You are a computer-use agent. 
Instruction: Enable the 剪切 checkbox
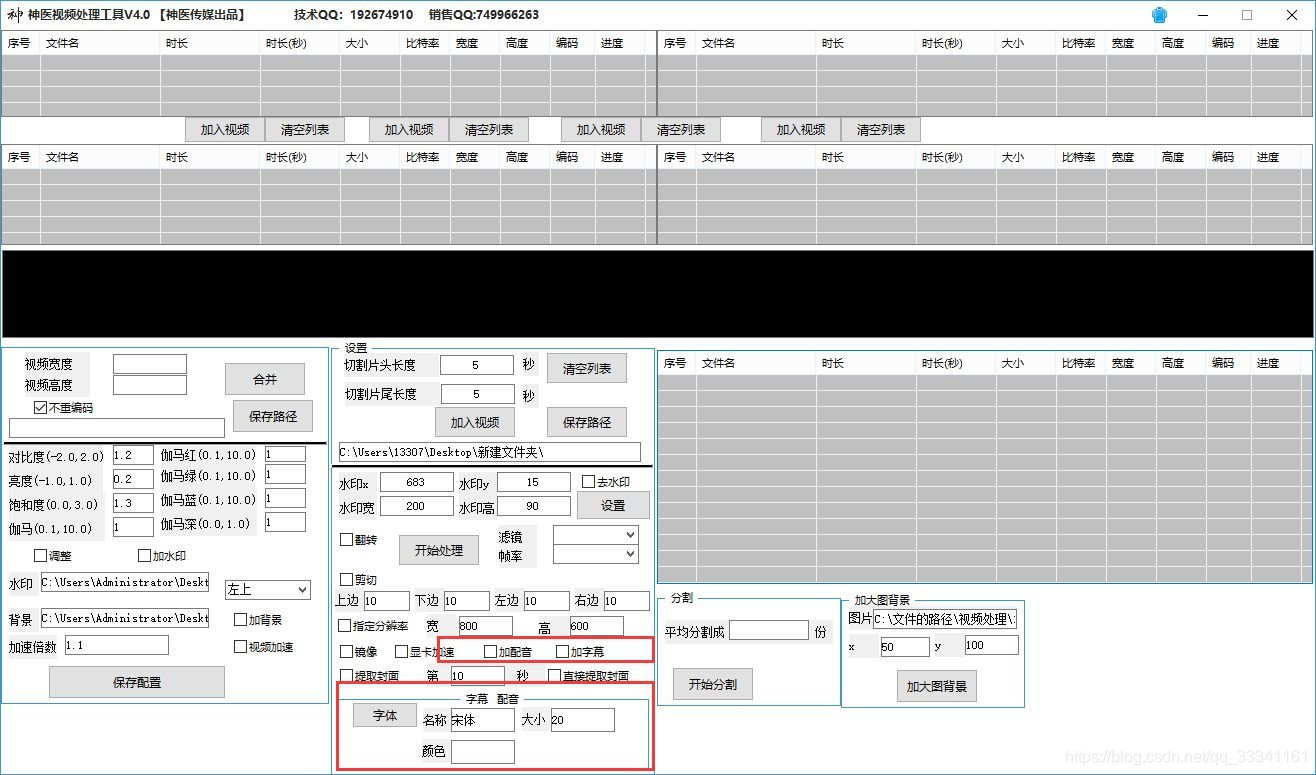tap(347, 579)
